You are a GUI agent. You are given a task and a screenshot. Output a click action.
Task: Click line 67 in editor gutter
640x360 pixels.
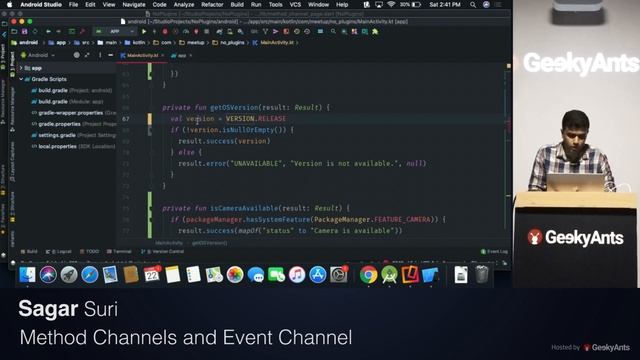click(126, 119)
